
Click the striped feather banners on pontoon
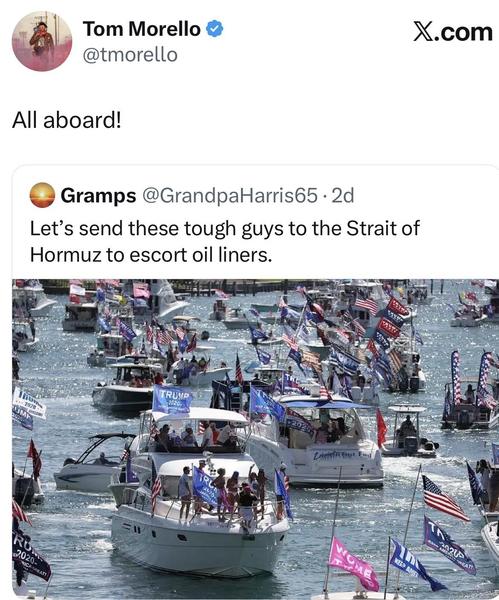[473, 379]
